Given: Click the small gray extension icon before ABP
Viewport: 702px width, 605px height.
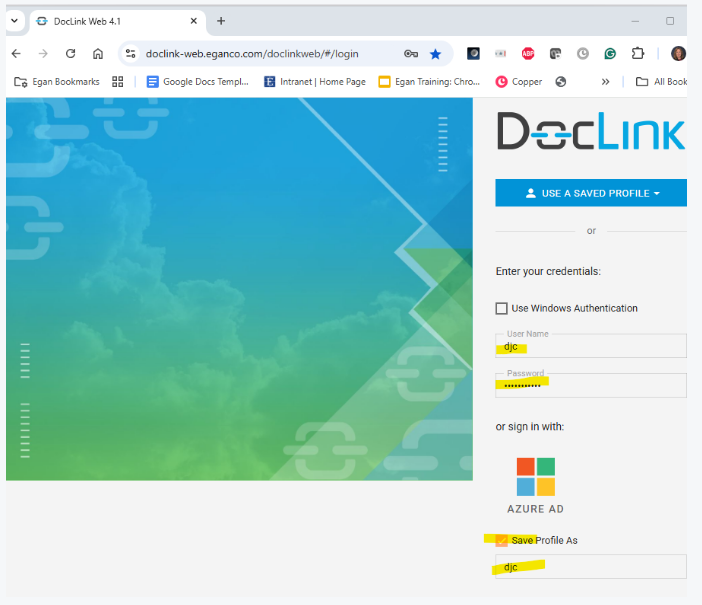Looking at the screenshot, I should pos(501,54).
